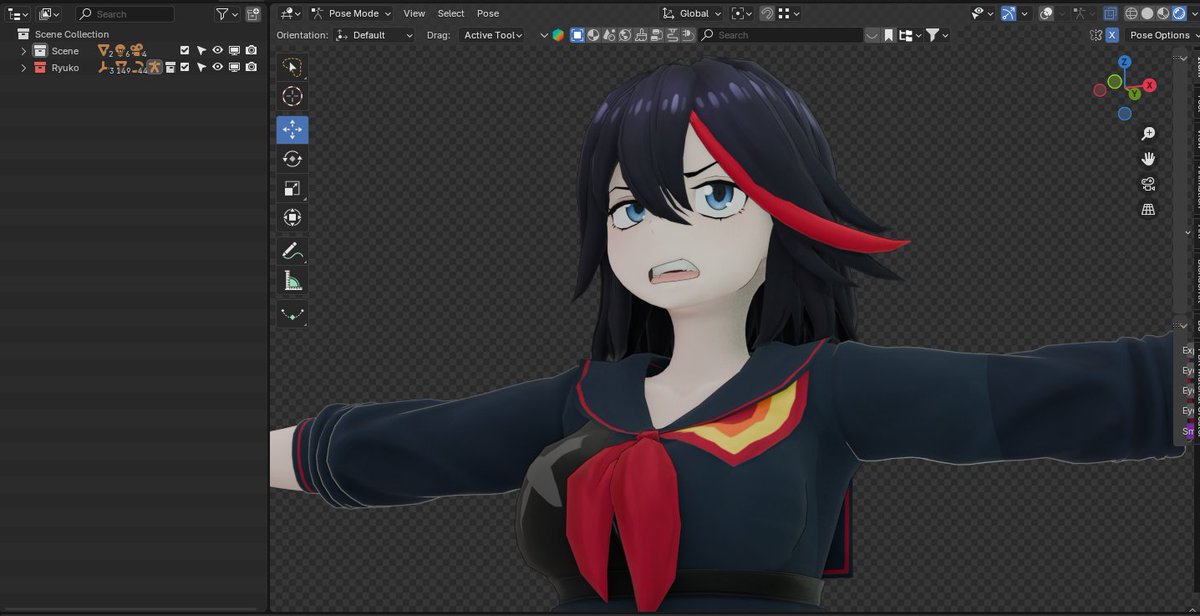Image resolution: width=1200 pixels, height=616 pixels.
Task: Toggle X-Ray display button
Action: pos(1111,14)
